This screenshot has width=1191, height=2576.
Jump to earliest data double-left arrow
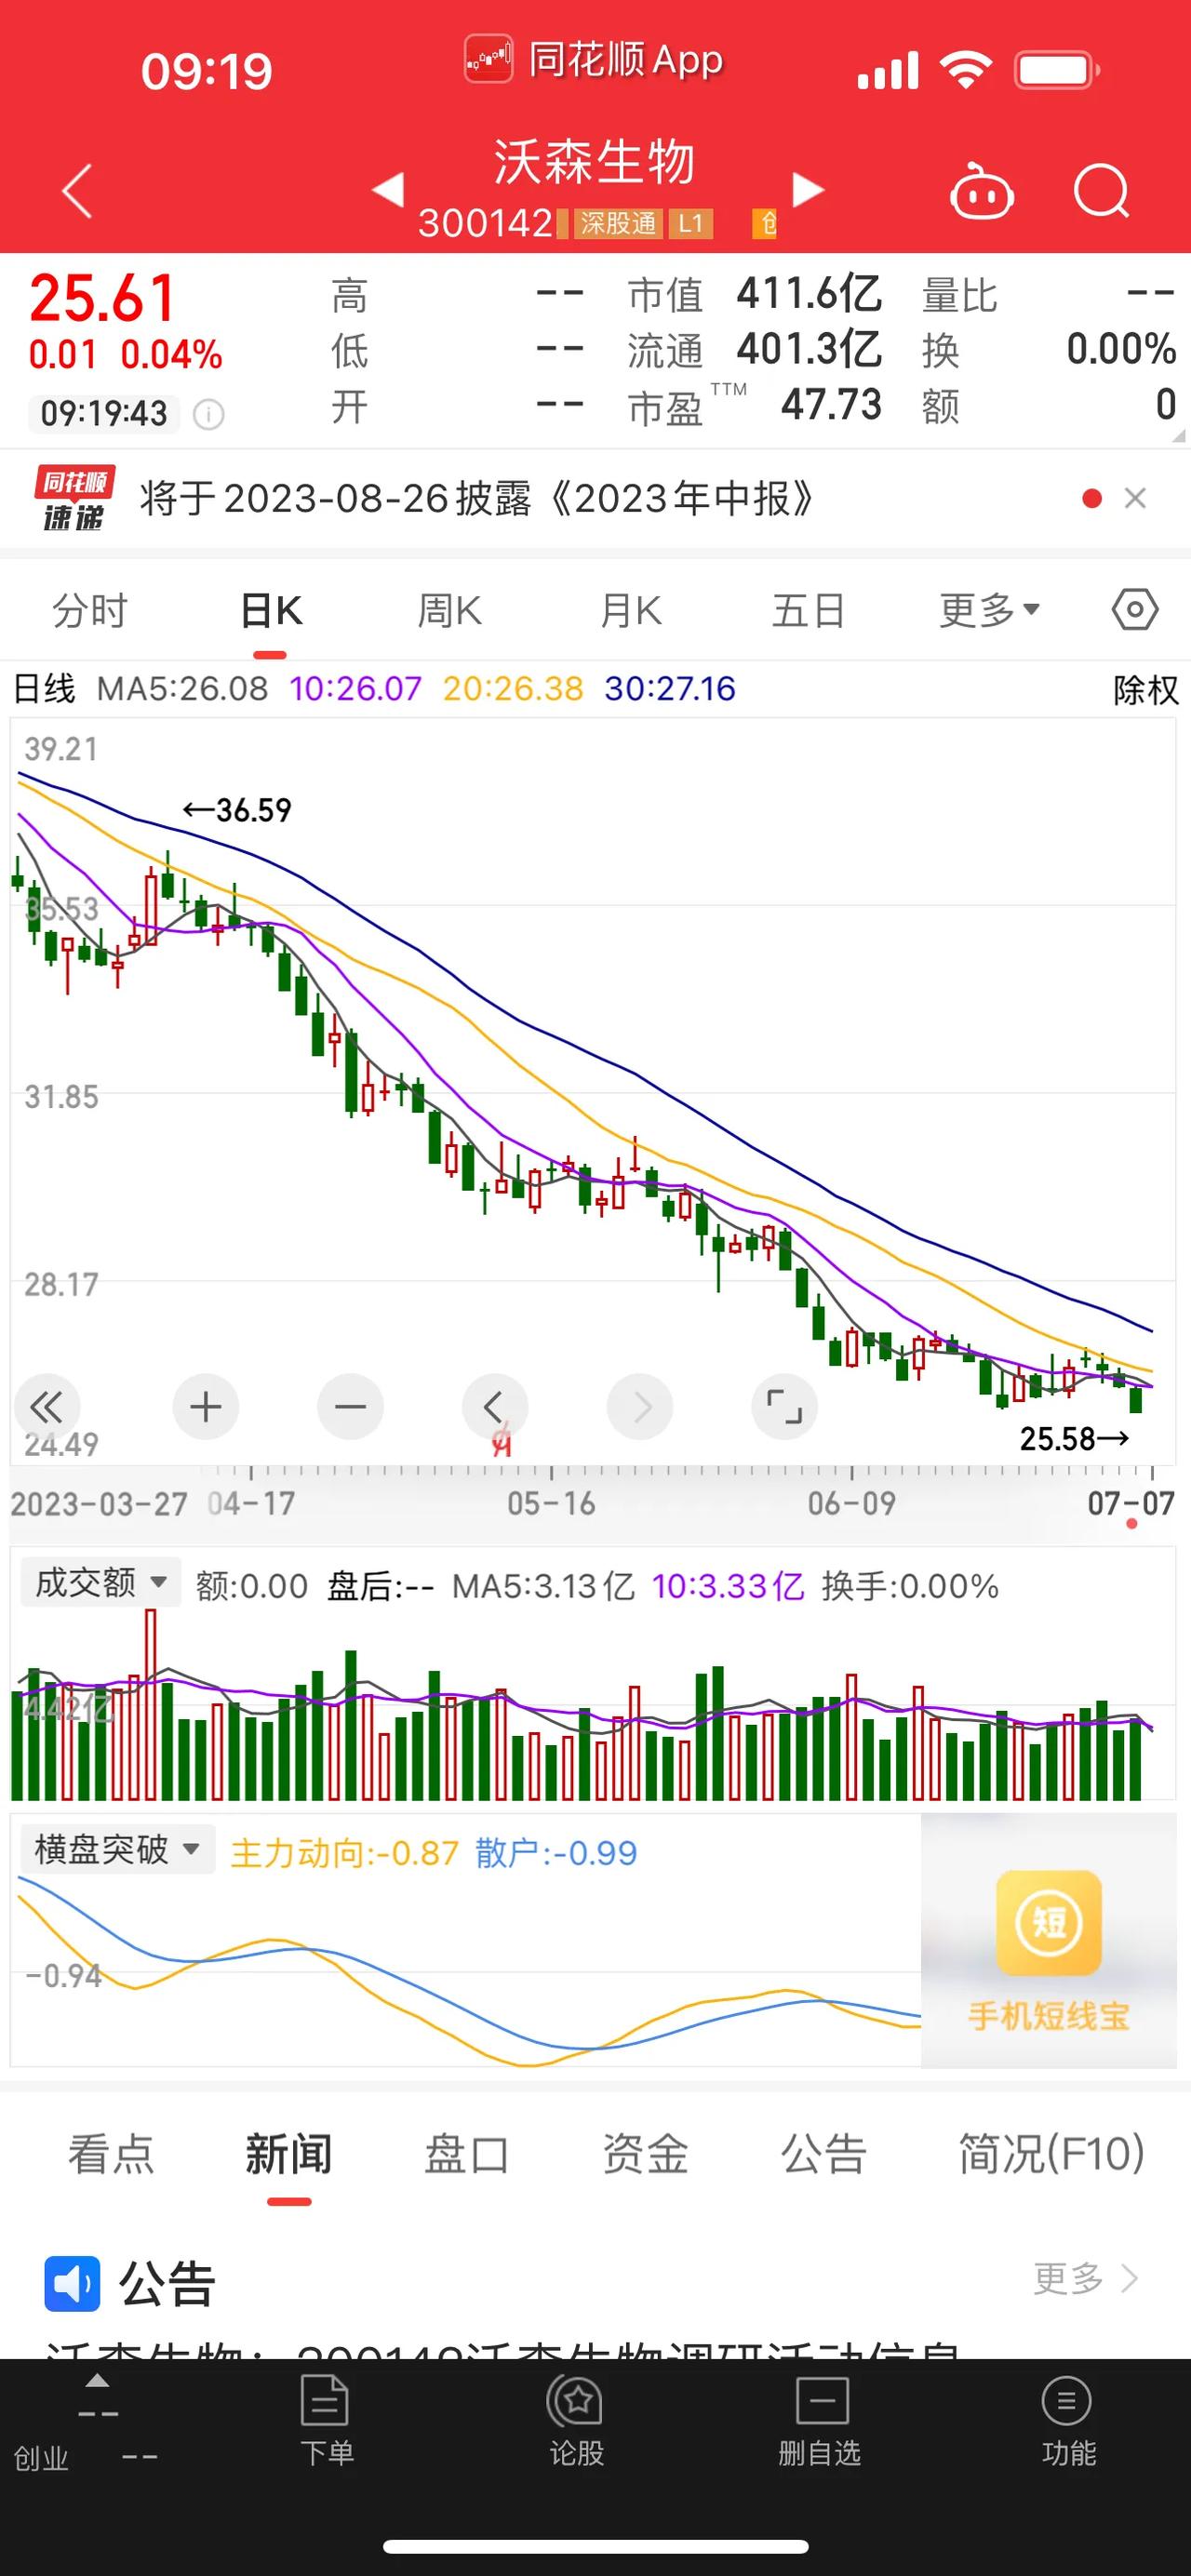click(46, 1407)
